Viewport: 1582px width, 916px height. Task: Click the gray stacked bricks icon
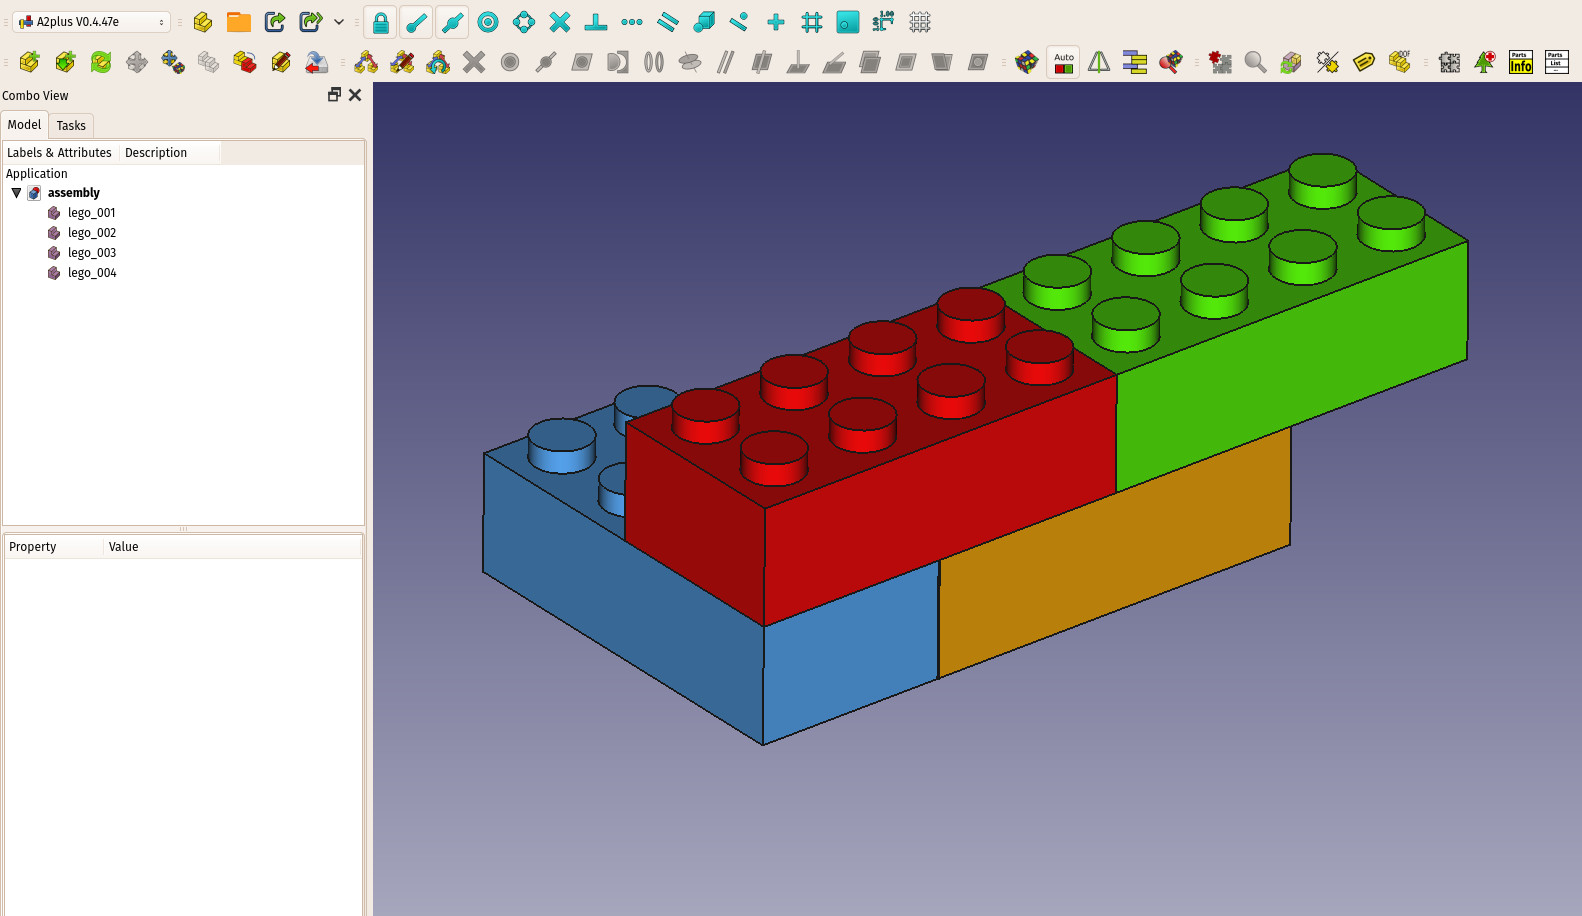tap(209, 62)
